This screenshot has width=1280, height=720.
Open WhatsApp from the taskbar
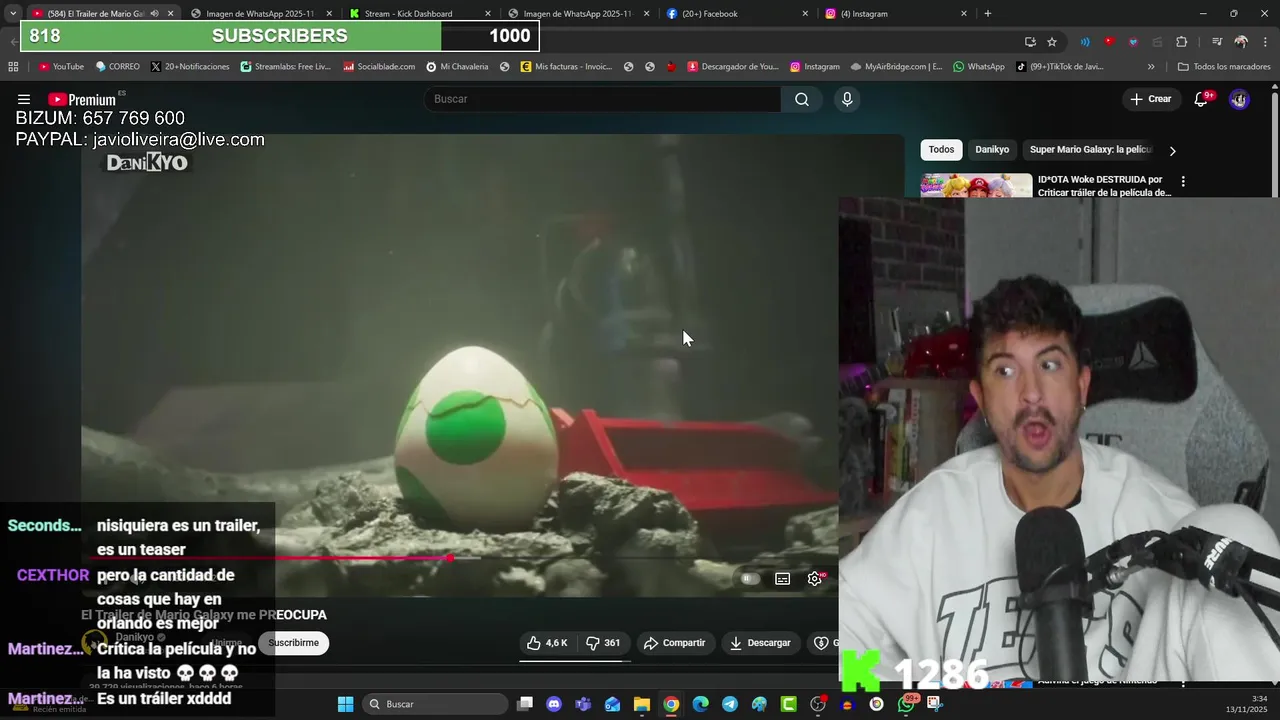pyautogui.click(x=906, y=704)
